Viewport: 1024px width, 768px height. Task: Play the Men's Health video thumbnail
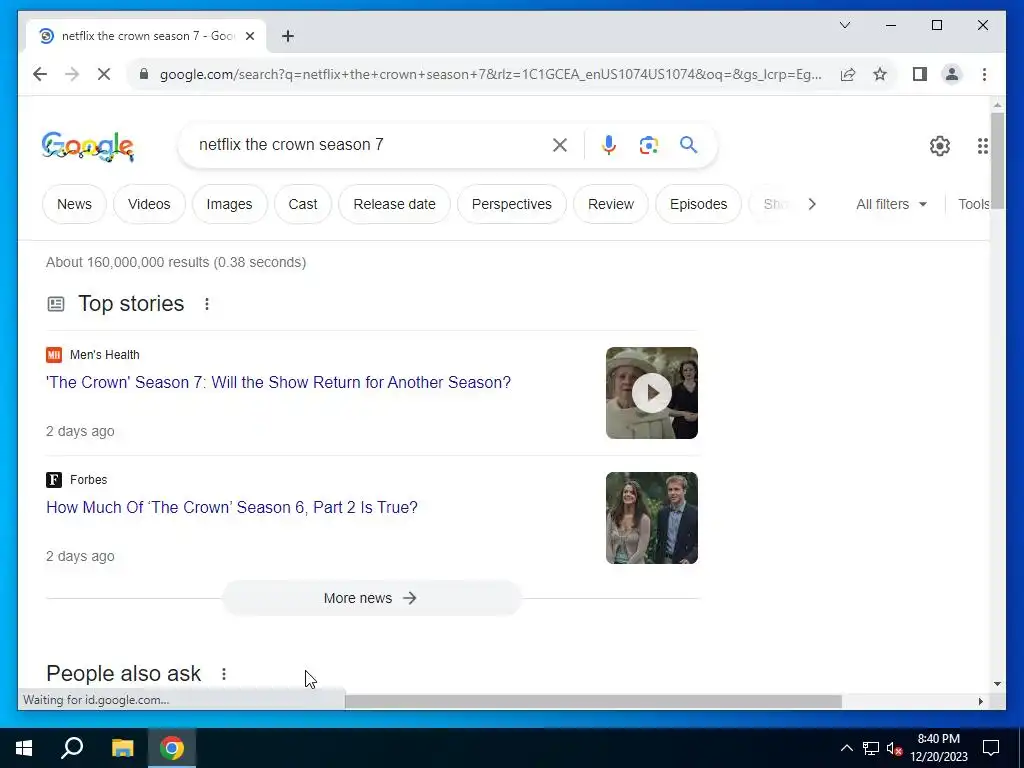coord(652,393)
